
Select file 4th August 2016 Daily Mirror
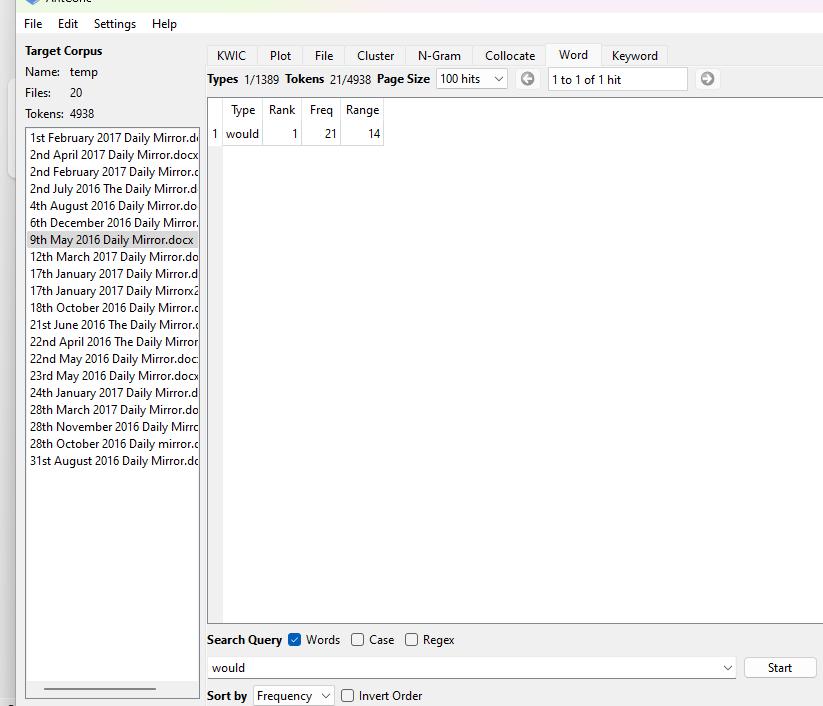(112, 206)
